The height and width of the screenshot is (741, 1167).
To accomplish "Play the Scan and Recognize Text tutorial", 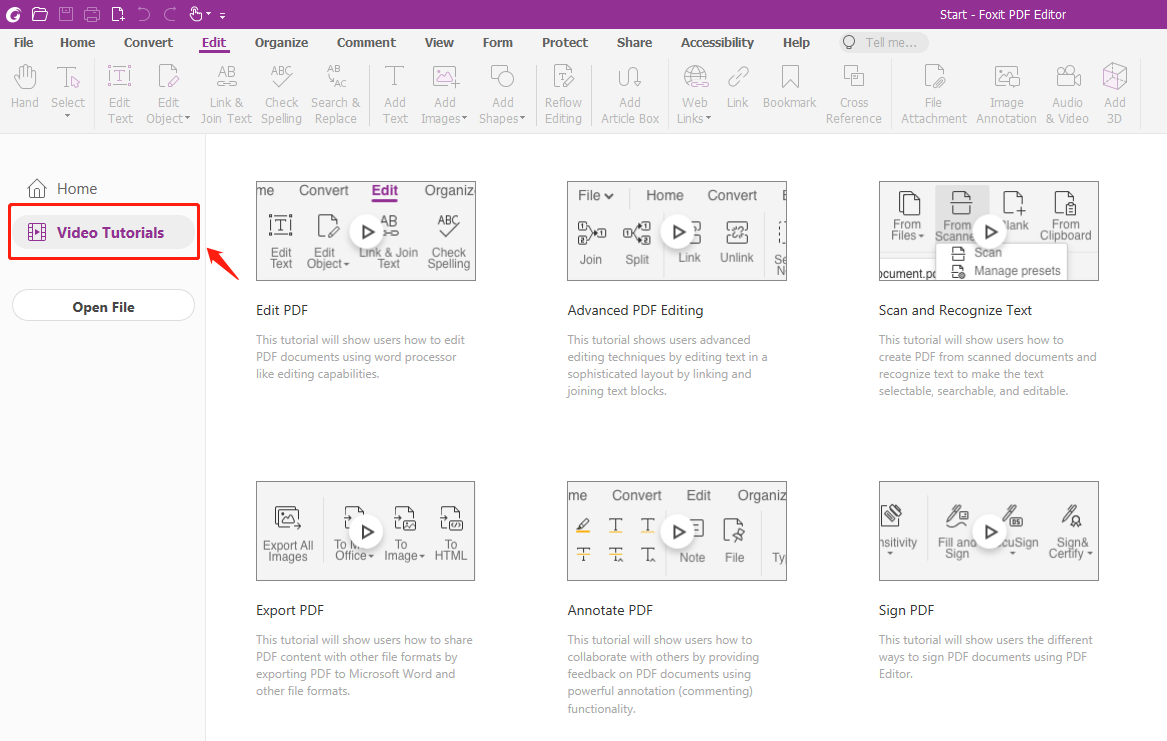I will click(x=990, y=231).
